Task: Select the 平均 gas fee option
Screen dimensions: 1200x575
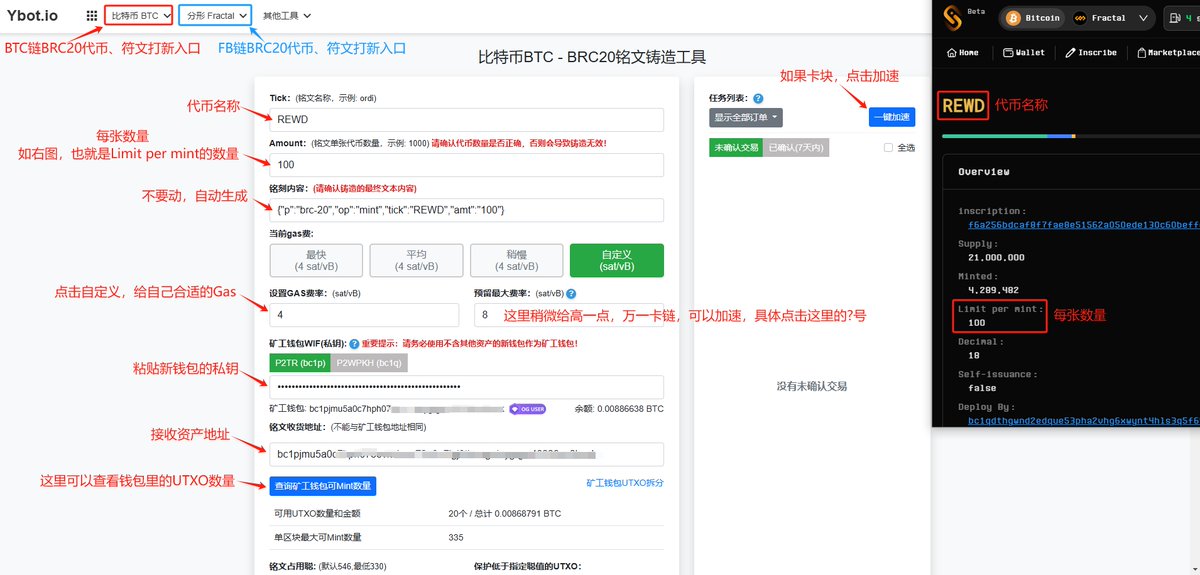Action: (x=416, y=261)
